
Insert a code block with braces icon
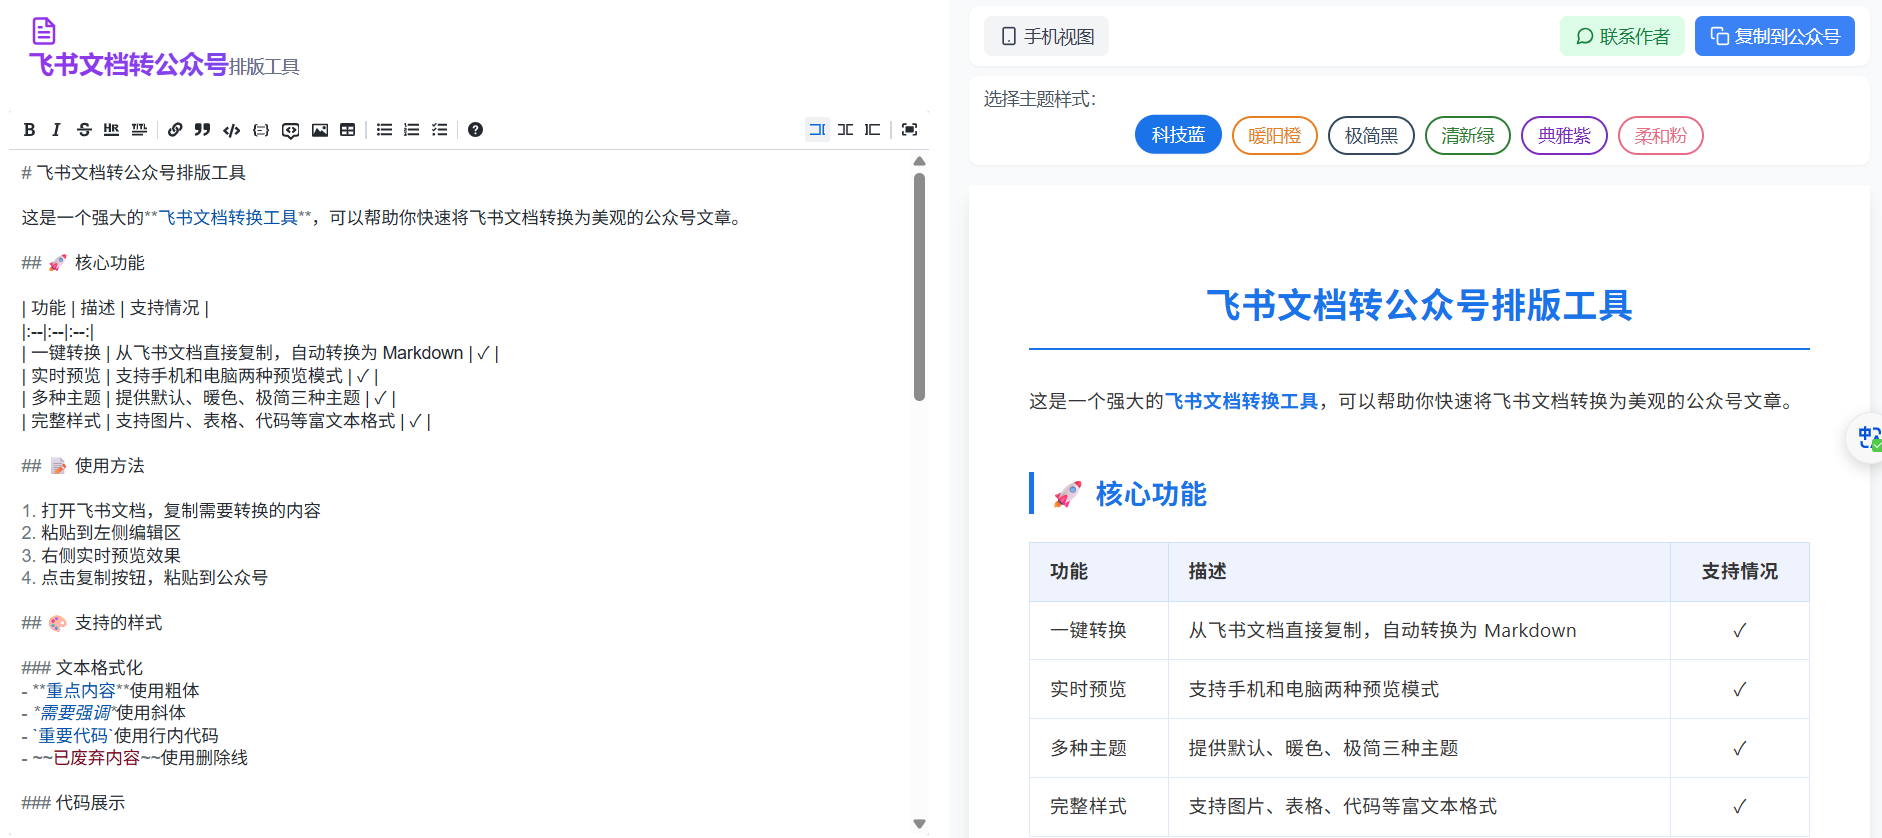tap(261, 130)
